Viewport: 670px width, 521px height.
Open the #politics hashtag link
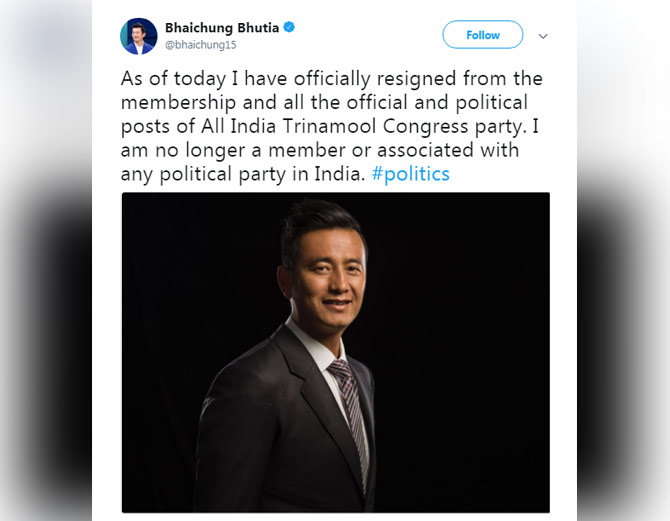click(x=411, y=174)
